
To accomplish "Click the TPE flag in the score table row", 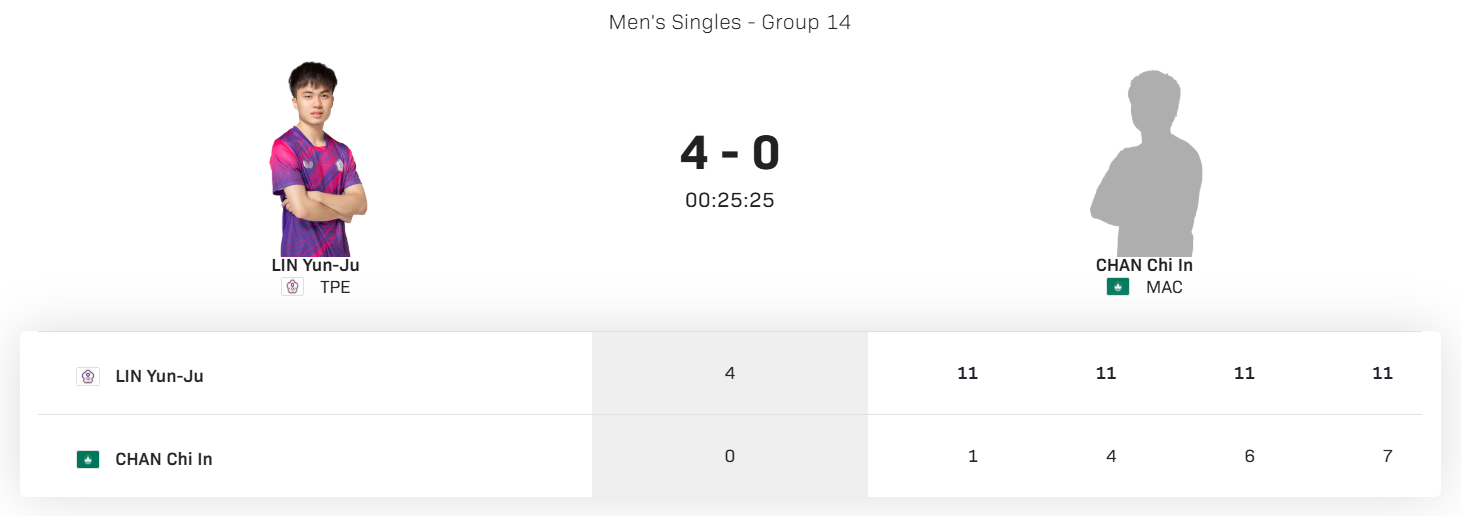I will (x=88, y=377).
